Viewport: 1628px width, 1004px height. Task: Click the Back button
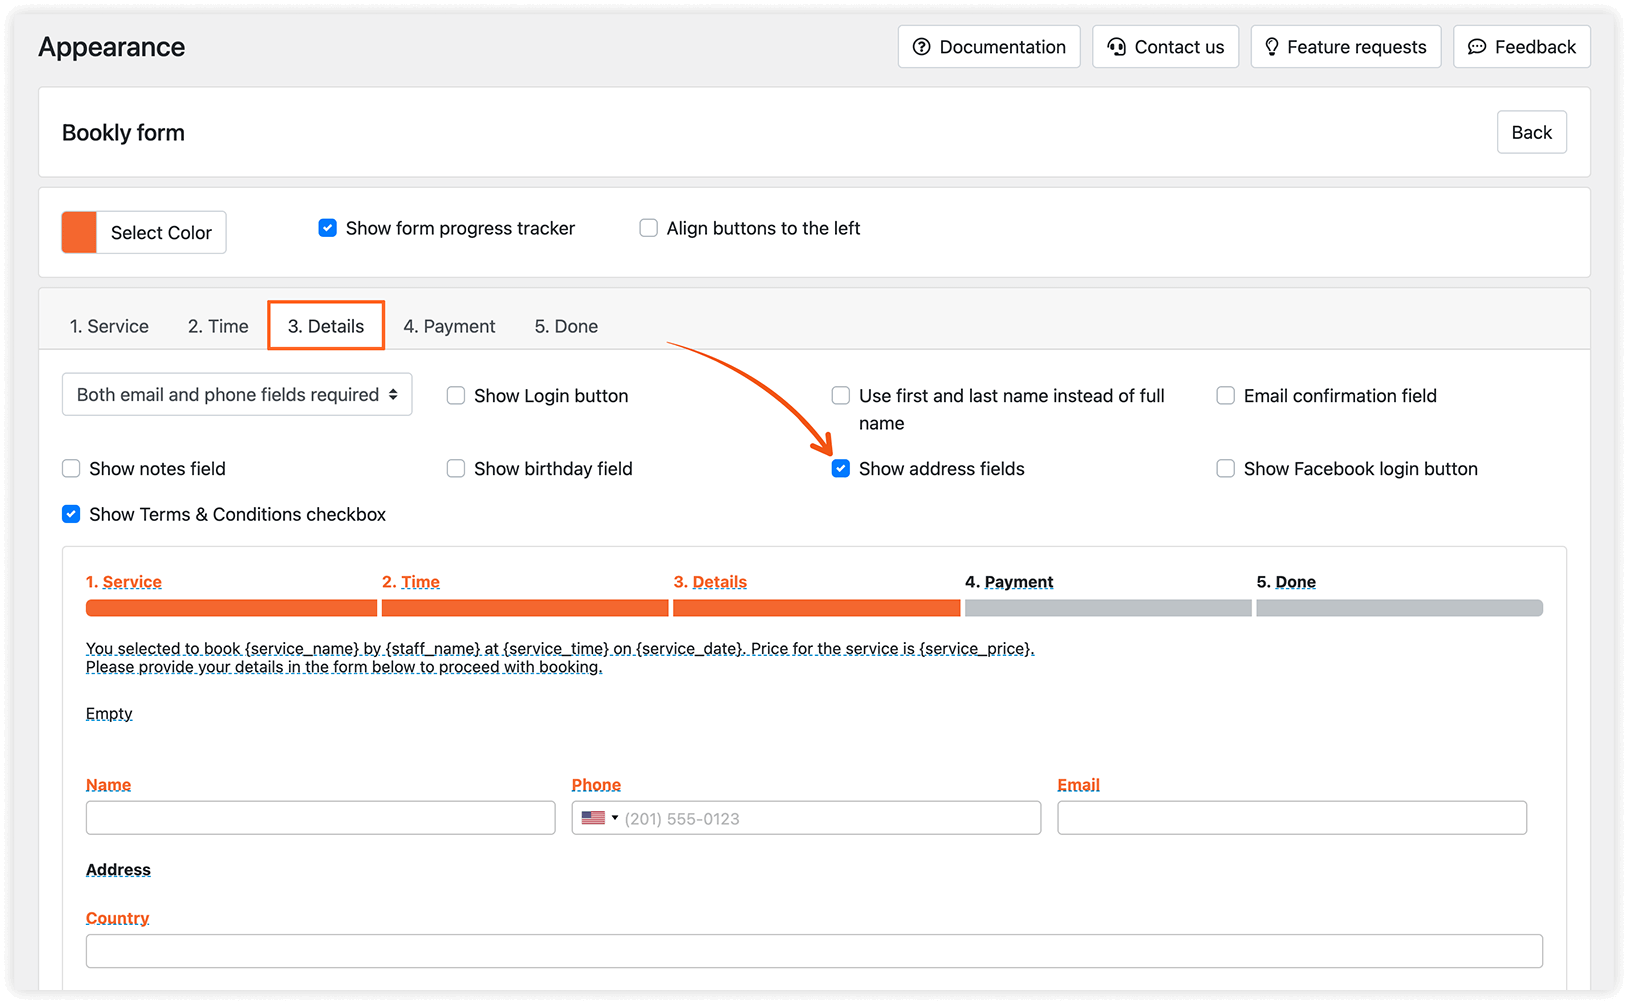pyautogui.click(x=1531, y=132)
